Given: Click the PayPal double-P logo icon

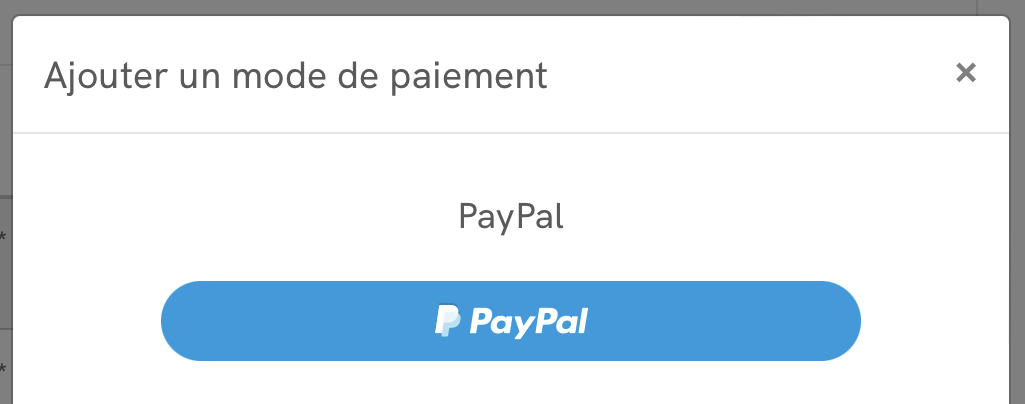Looking at the screenshot, I should click(447, 321).
